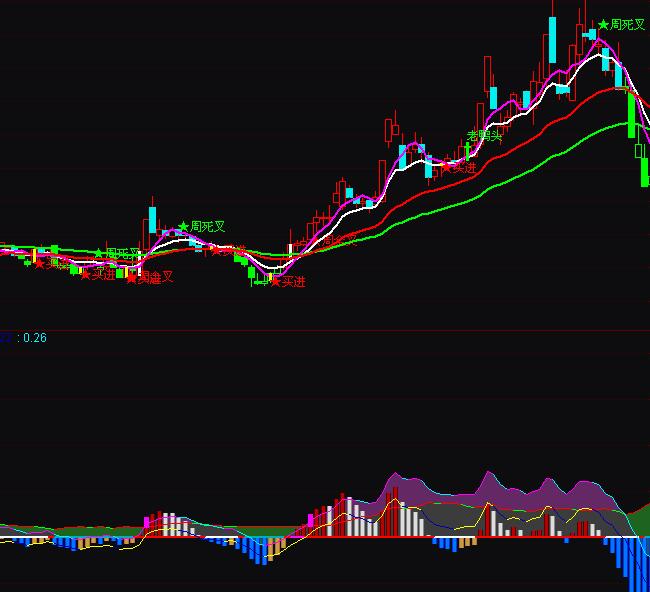This screenshot has width=650, height=592.
Task: Click the top-right 周死叉 text label
Action: click(x=627, y=24)
